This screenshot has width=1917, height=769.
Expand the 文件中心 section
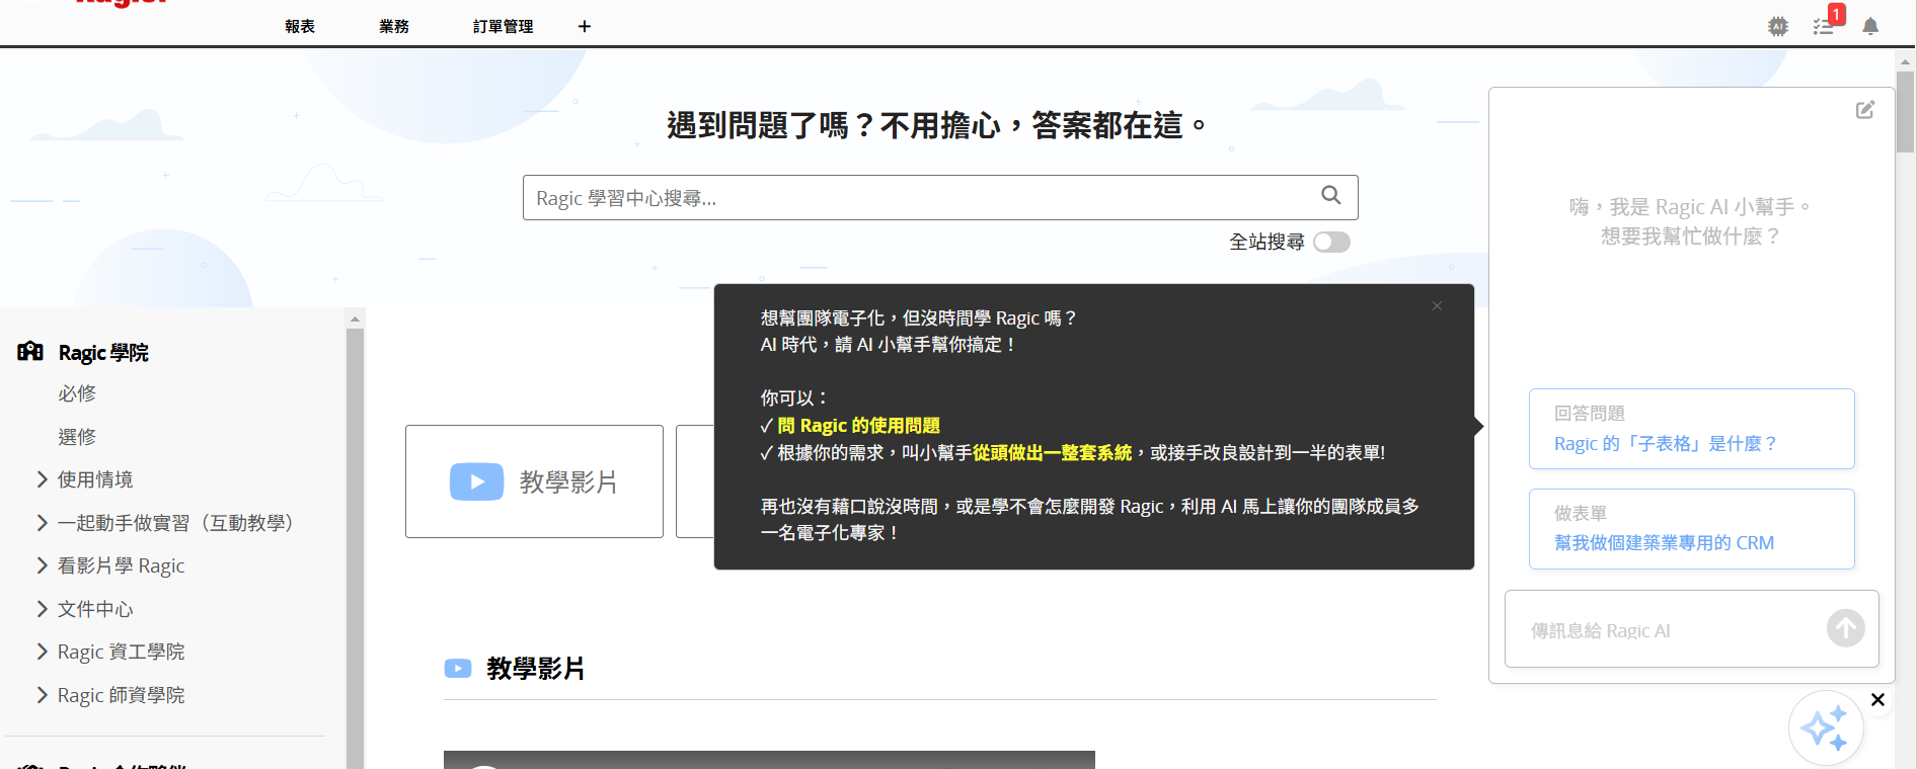[42, 609]
